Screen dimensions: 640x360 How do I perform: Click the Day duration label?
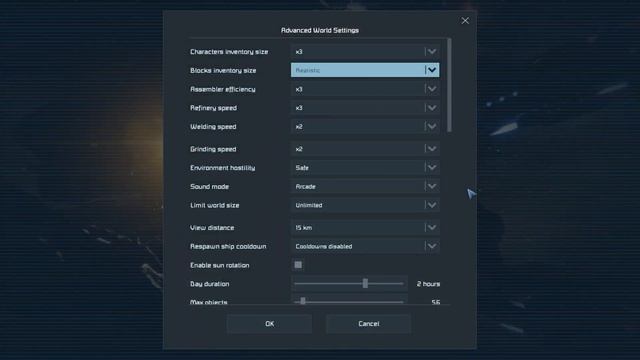pos(209,284)
